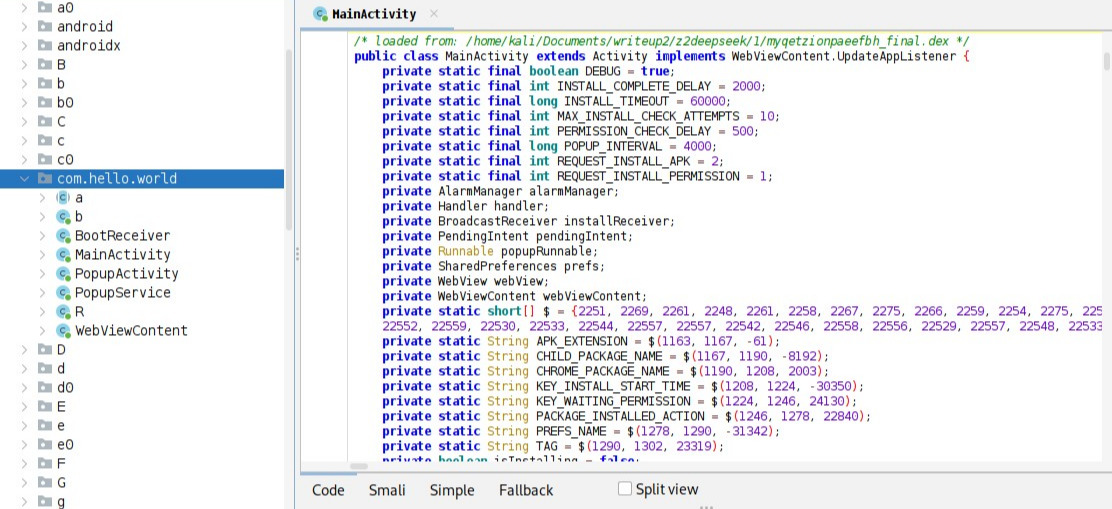Click the WebViewContent class icon

click(x=63, y=331)
